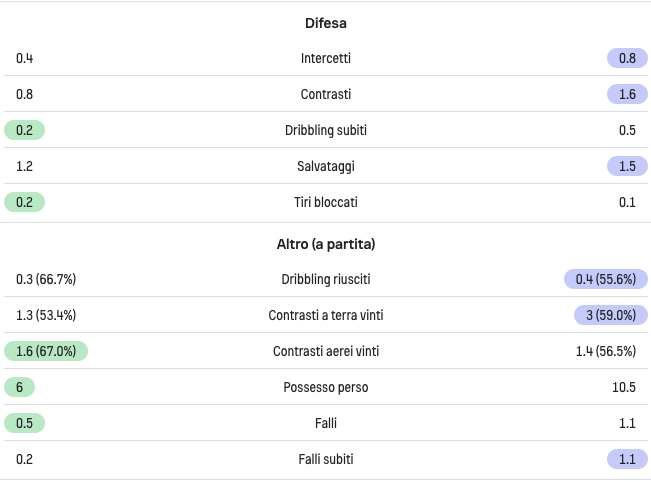
Task: Select the blue 1.6 Contrasti badge
Action: click(x=627, y=94)
